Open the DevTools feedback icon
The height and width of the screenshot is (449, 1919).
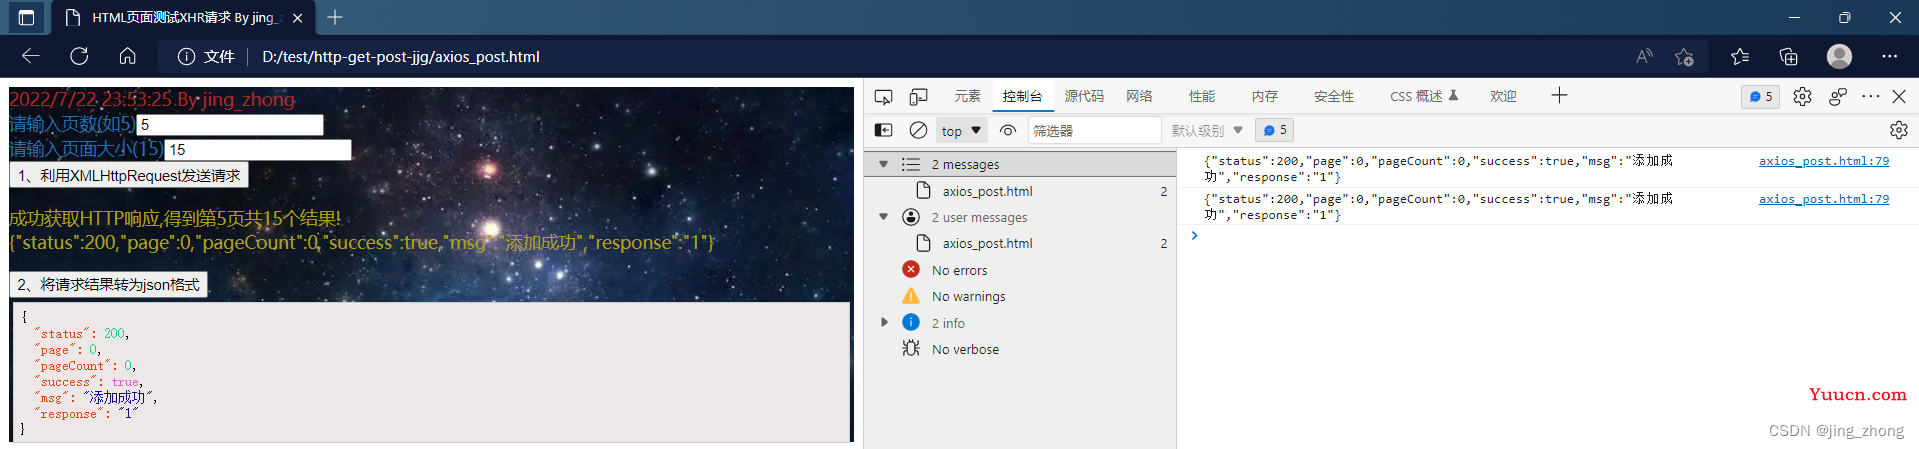[x=1838, y=97]
